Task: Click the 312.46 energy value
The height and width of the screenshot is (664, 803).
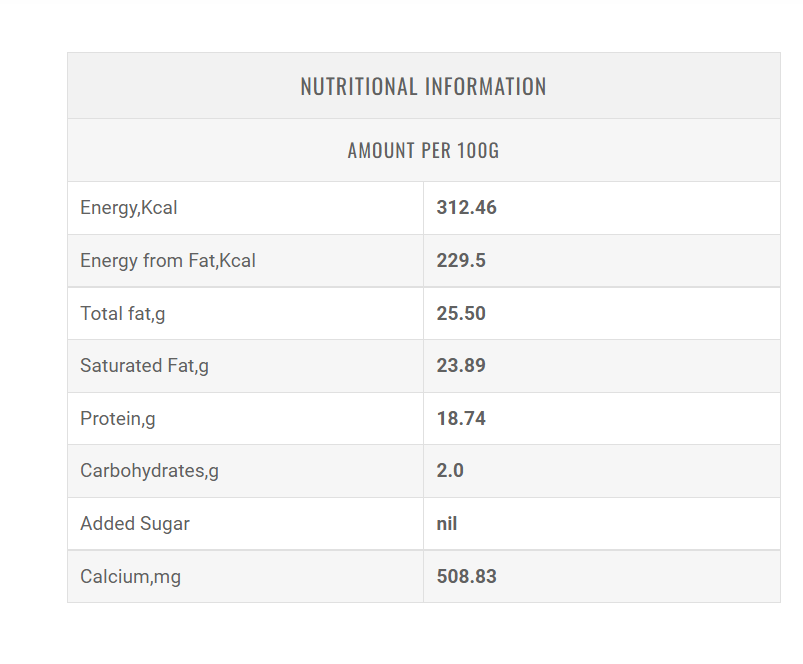Action: [x=467, y=208]
